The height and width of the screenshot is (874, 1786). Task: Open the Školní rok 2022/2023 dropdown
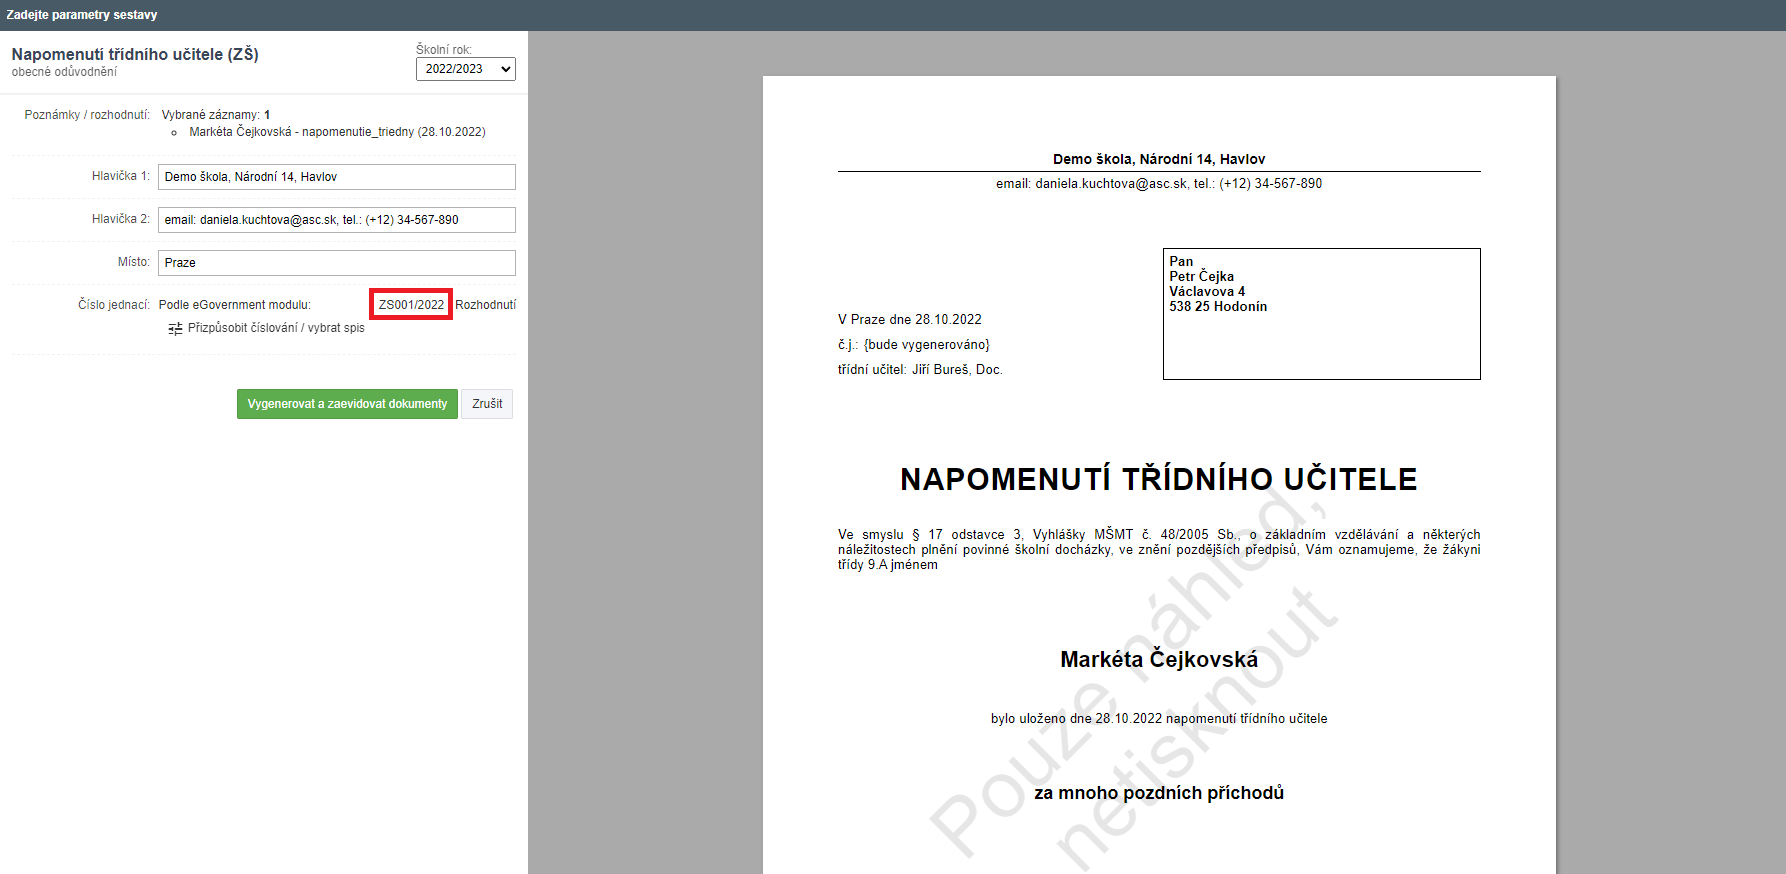click(x=466, y=69)
